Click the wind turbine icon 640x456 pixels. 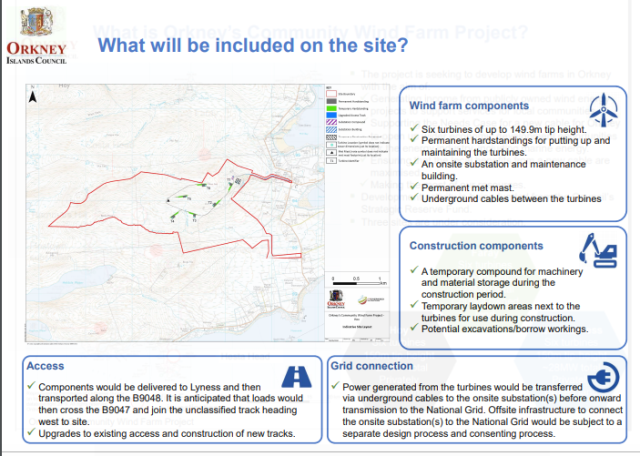coord(602,110)
